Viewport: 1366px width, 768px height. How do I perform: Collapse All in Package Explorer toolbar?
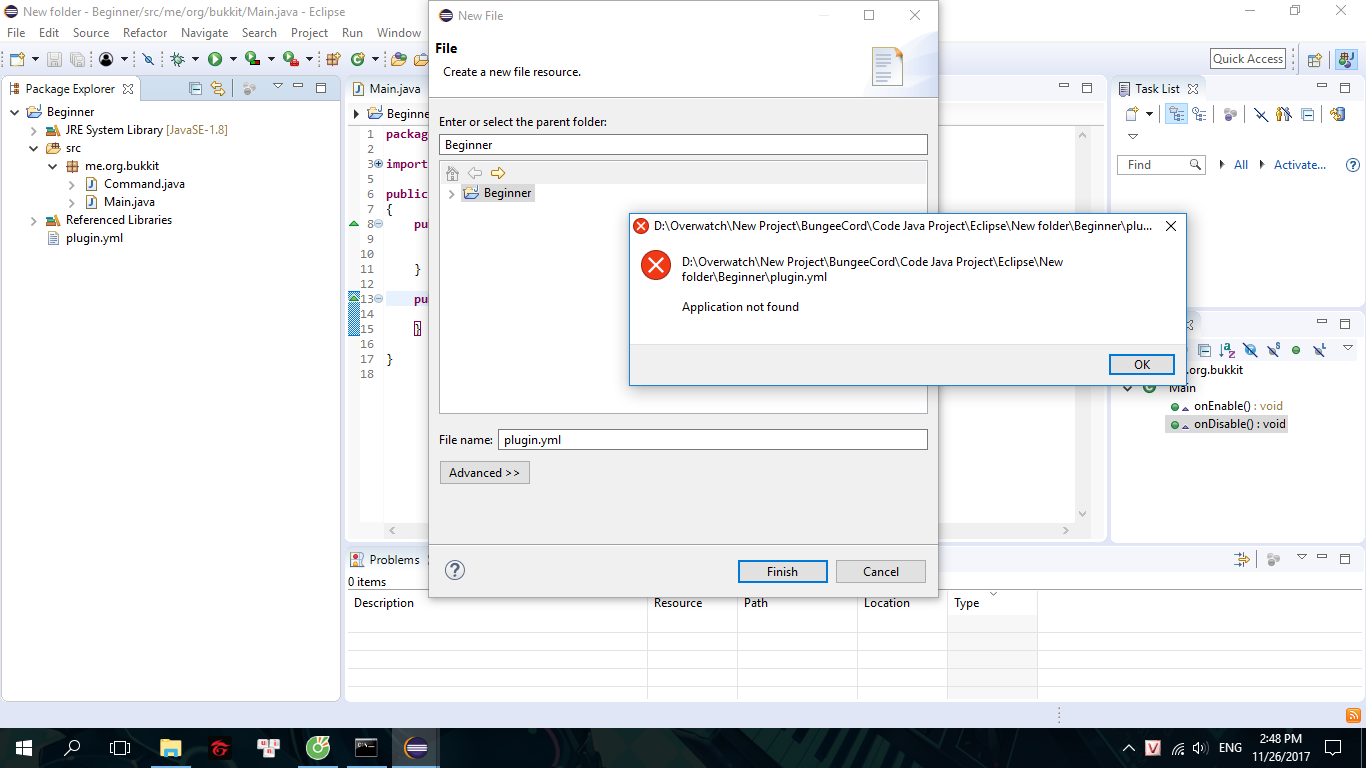tap(195, 88)
